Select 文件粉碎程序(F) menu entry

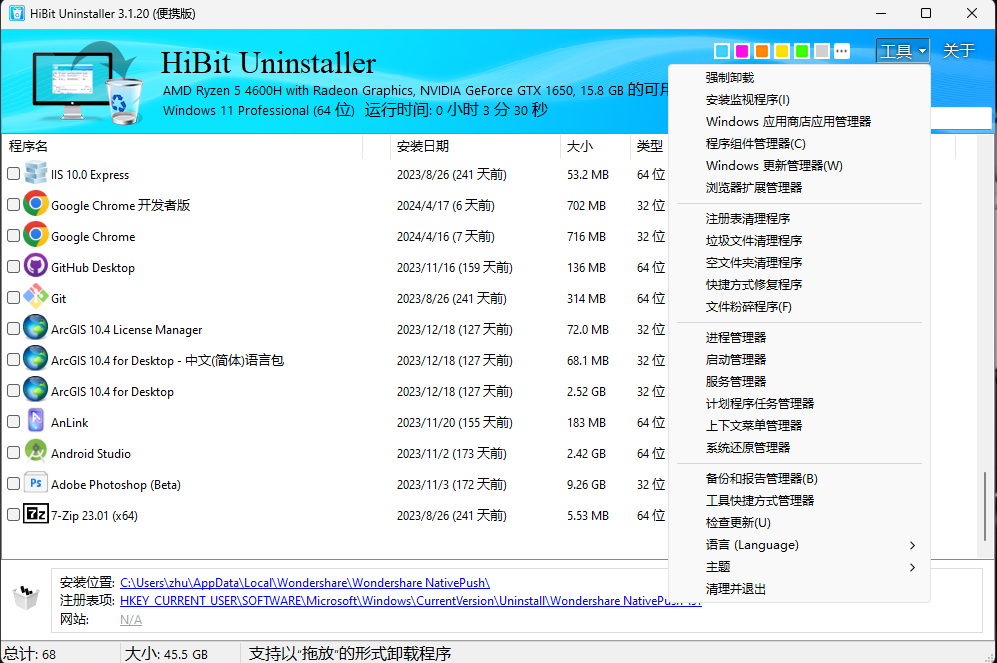coord(799,307)
